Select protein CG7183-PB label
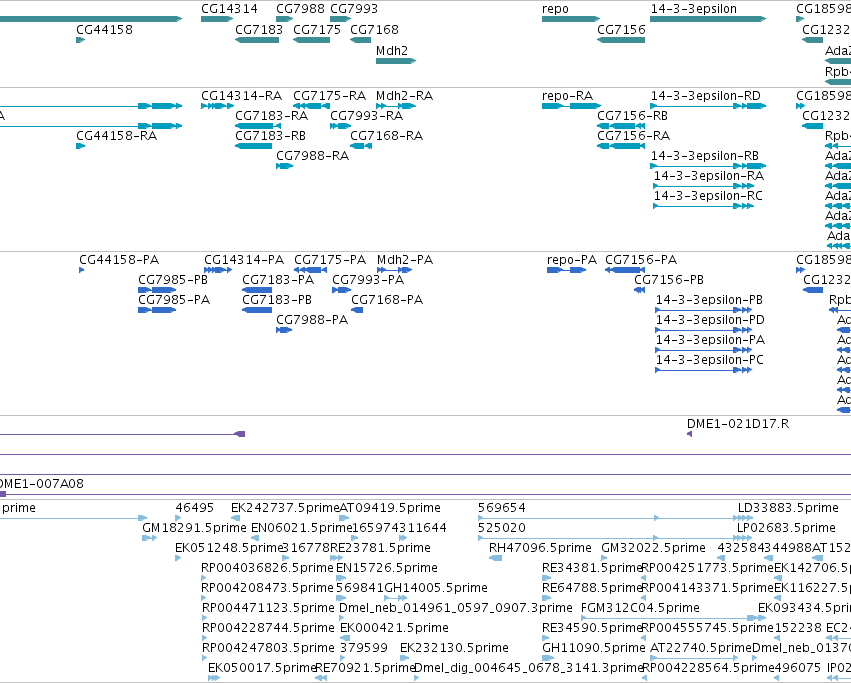This screenshot has width=851, height=683. click(x=277, y=300)
